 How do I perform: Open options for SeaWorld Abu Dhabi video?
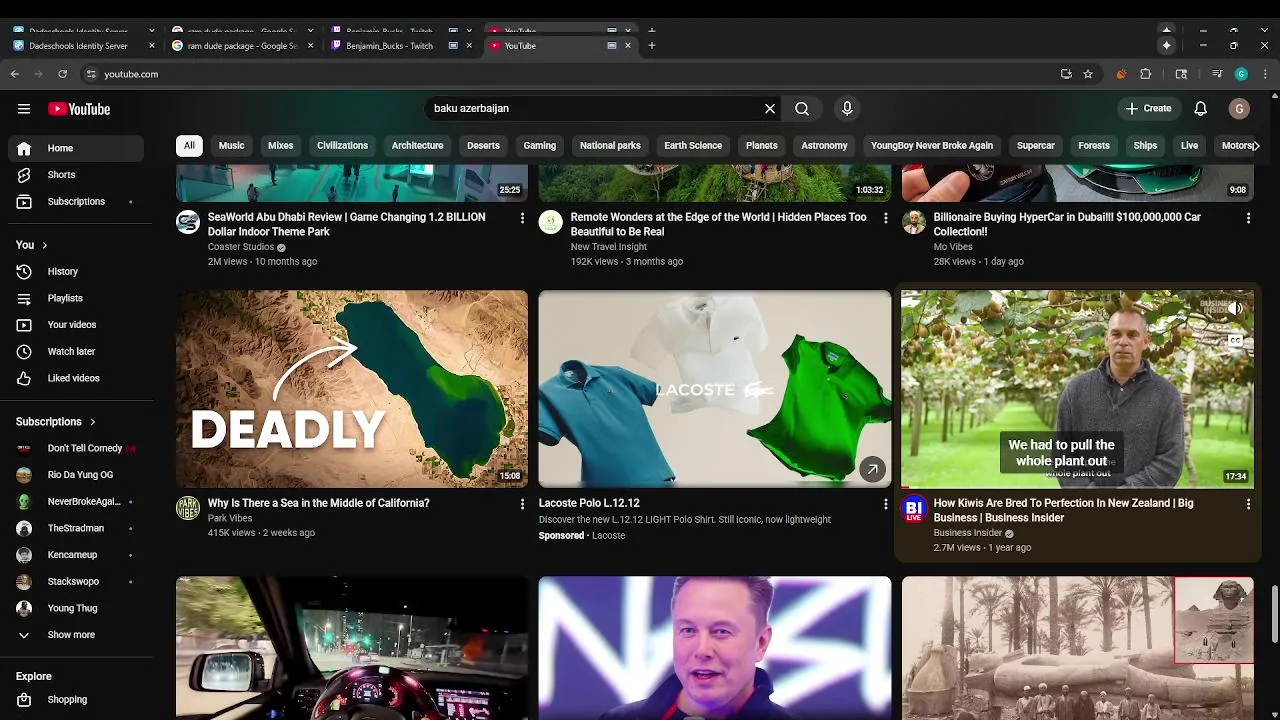point(522,218)
